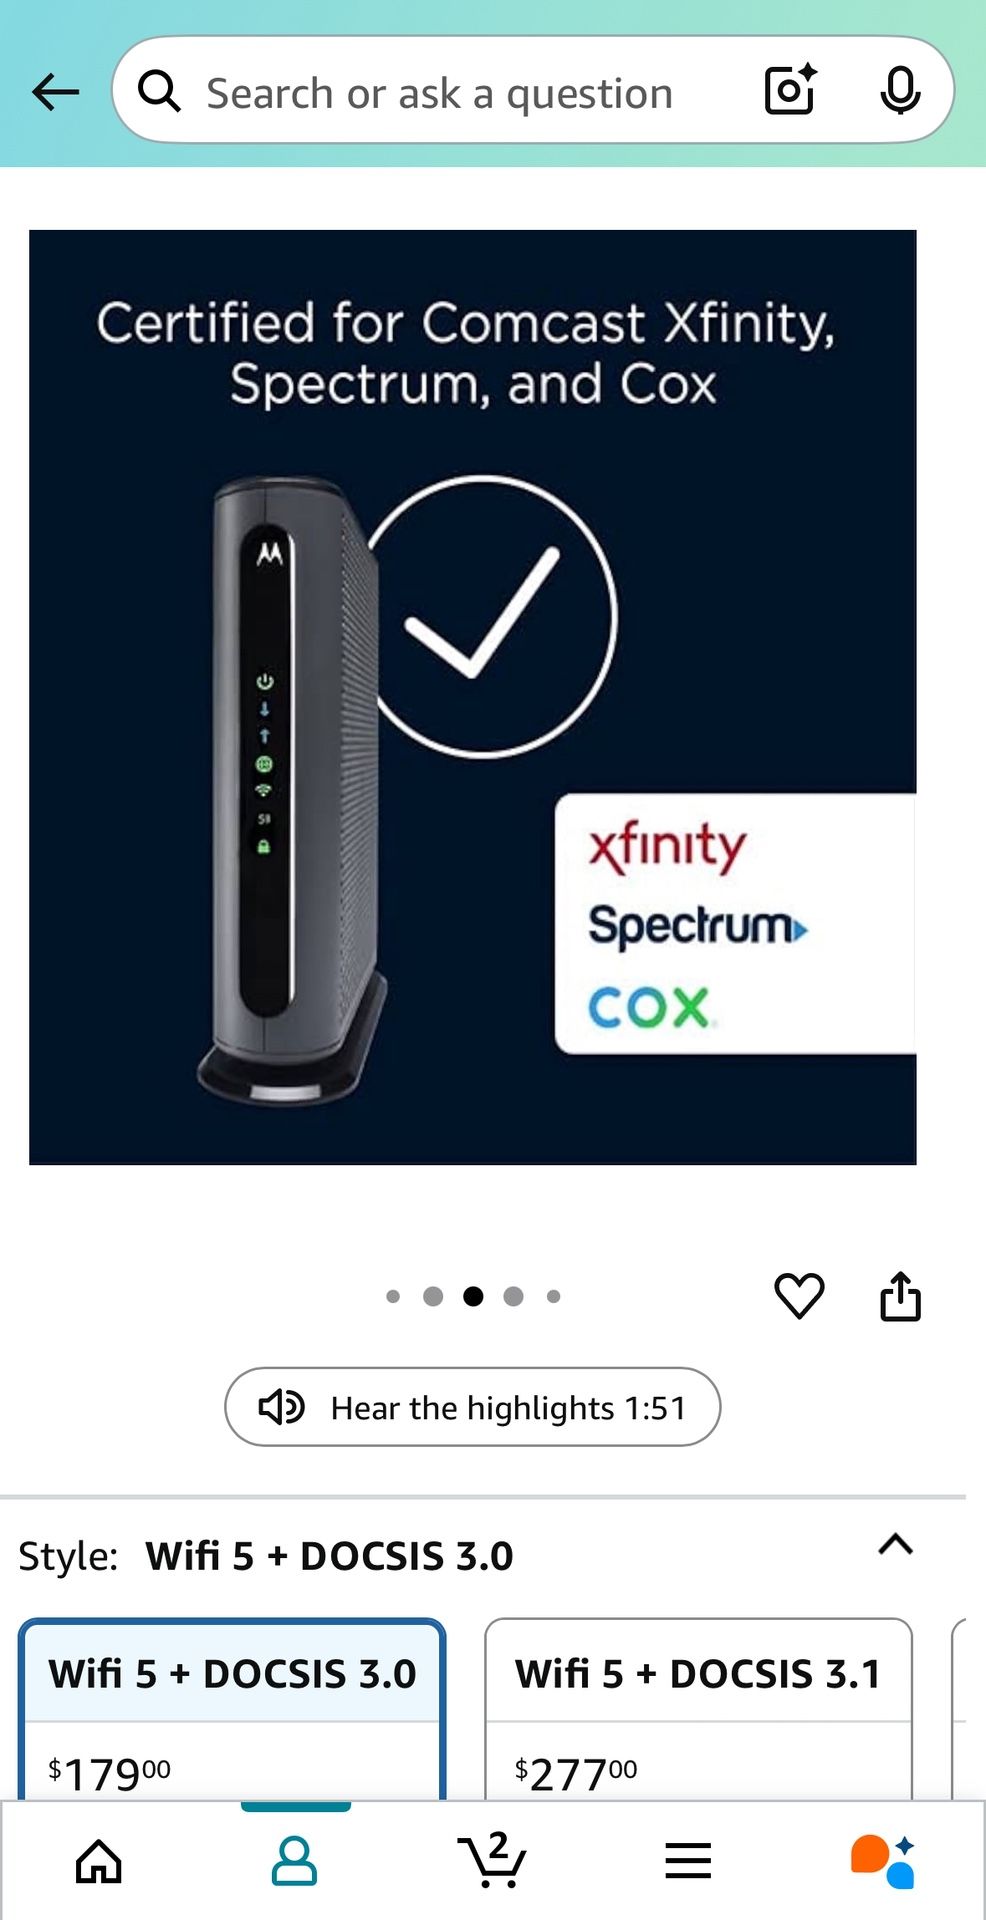Open the hamburger menu tab
986x1920 pixels.
688,1861
